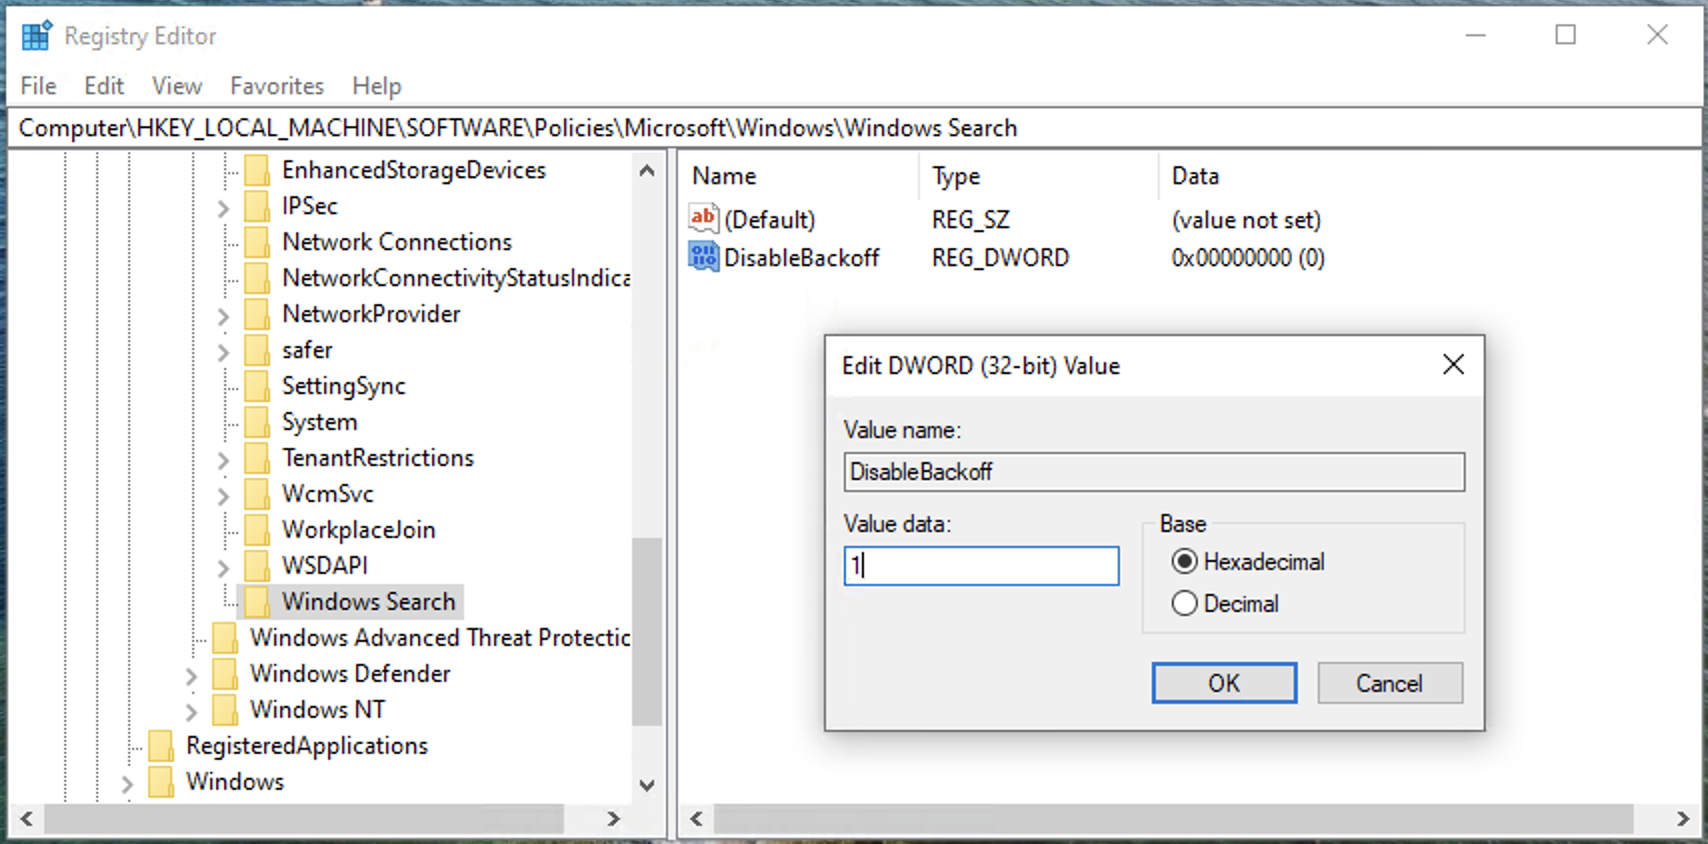Viewport: 1708px width, 844px height.
Task: Expand the IPSec registry key
Action: click(223, 207)
